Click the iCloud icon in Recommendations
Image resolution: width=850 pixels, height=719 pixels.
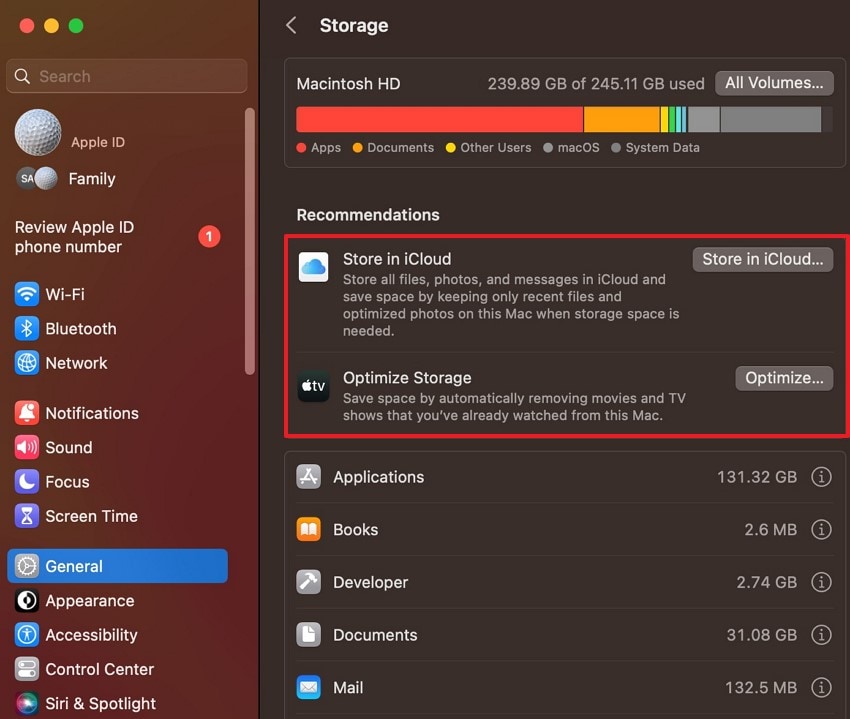pyautogui.click(x=313, y=267)
